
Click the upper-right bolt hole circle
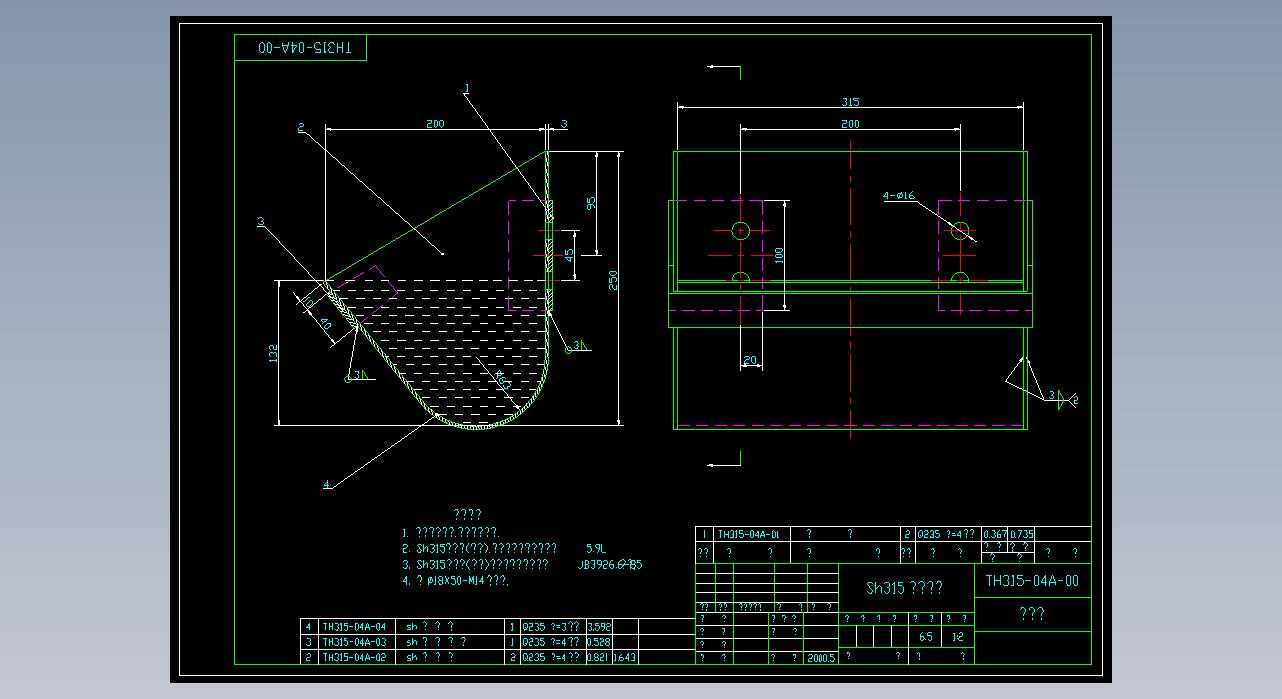click(x=960, y=231)
